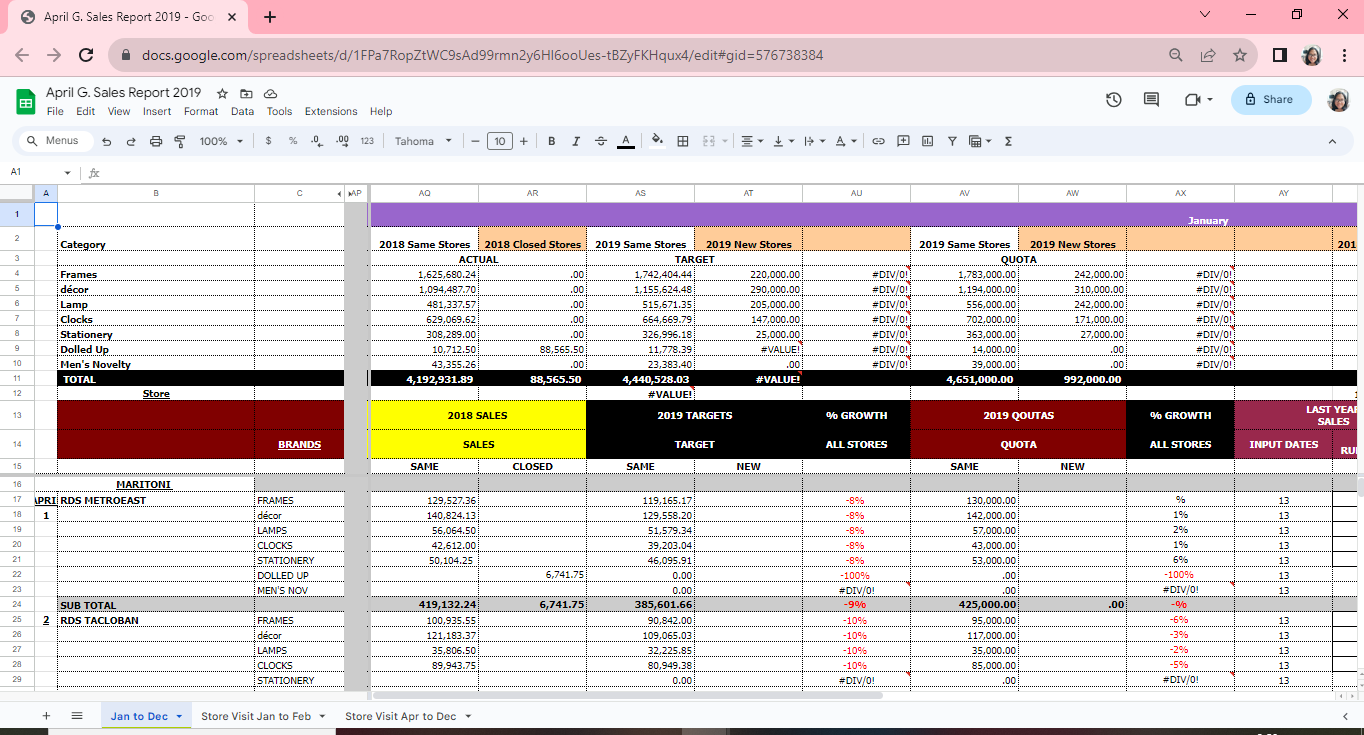Click the Share button
Viewport: 1364px width, 735px height.
1270,100
